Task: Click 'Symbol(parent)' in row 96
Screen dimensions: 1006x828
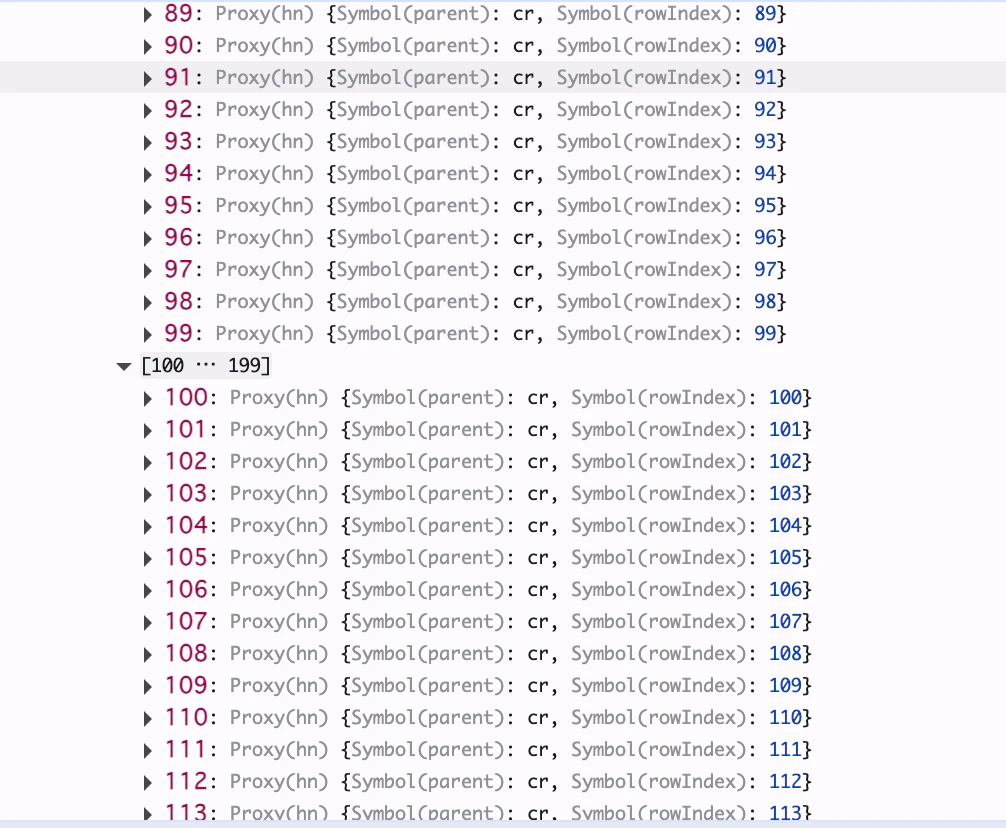Action: (x=413, y=239)
